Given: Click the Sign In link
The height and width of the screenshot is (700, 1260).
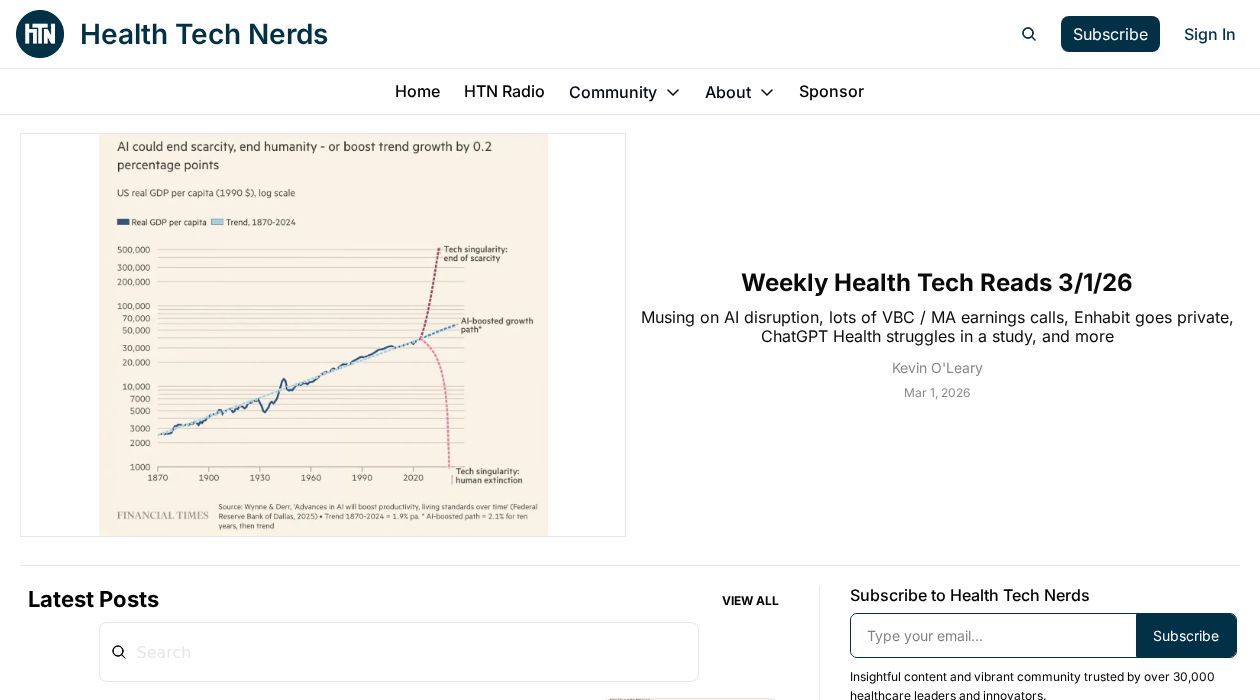Looking at the screenshot, I should 1209,34.
